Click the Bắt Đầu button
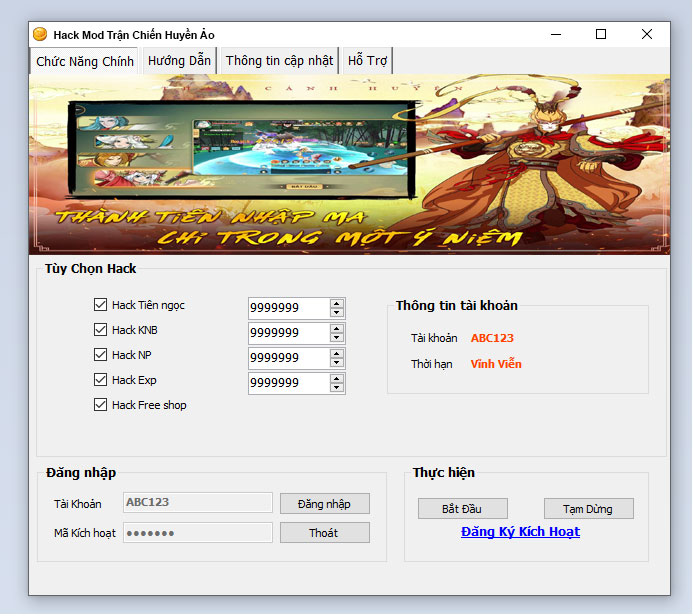This screenshot has width=693, height=616. coord(463,509)
